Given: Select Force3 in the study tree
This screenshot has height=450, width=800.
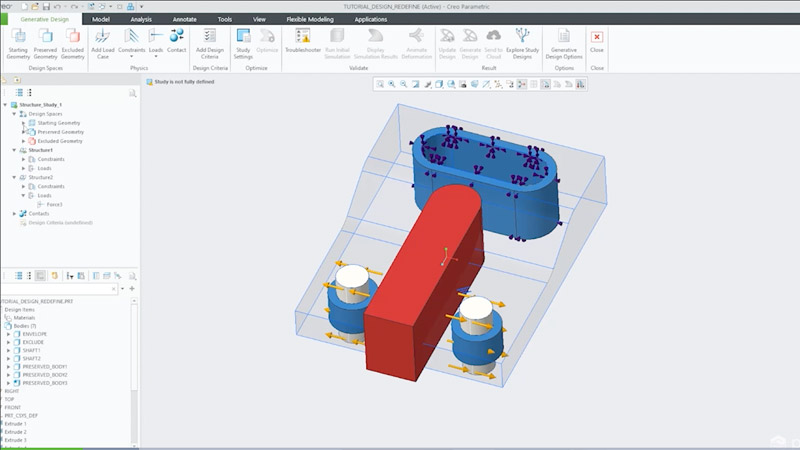Looking at the screenshot, I should point(54,204).
